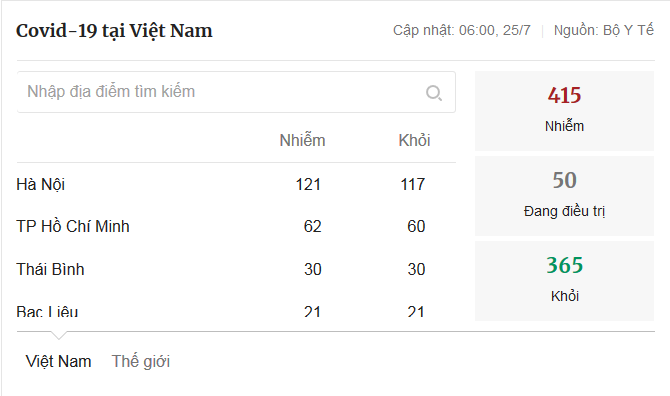Focus the location search input field
This screenshot has width=670, height=396.
pos(236,92)
